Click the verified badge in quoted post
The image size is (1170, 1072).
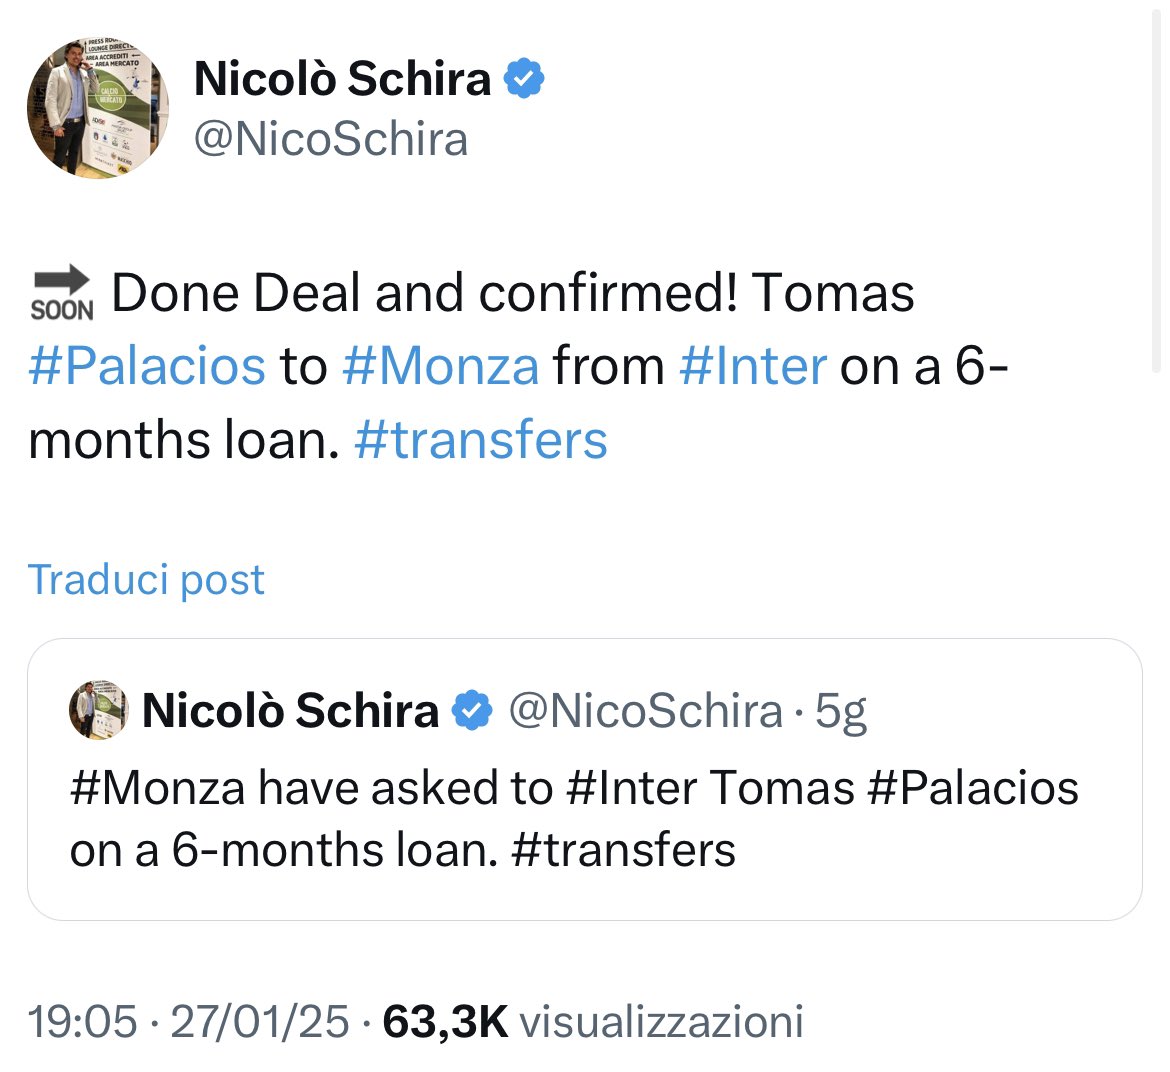click(473, 709)
